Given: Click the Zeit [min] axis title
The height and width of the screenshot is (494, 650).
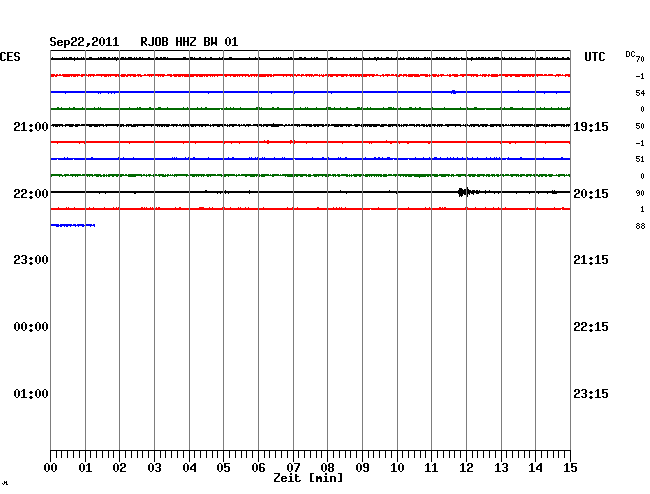Looking at the screenshot, I should (308, 478).
